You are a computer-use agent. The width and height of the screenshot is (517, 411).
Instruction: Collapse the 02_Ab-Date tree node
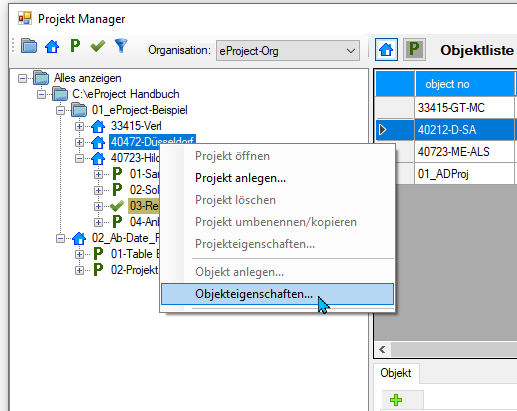60,238
